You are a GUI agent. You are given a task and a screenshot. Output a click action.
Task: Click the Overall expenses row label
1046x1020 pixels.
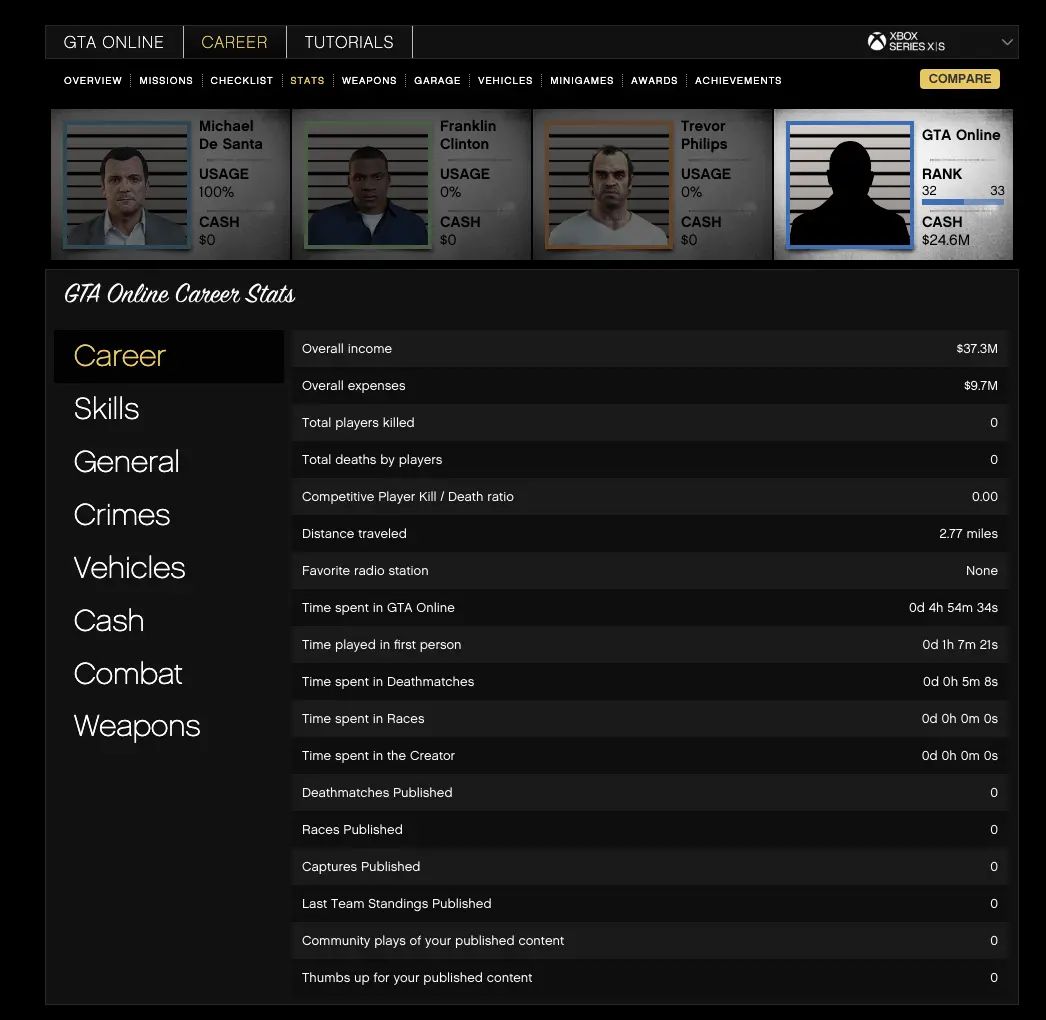tap(354, 386)
